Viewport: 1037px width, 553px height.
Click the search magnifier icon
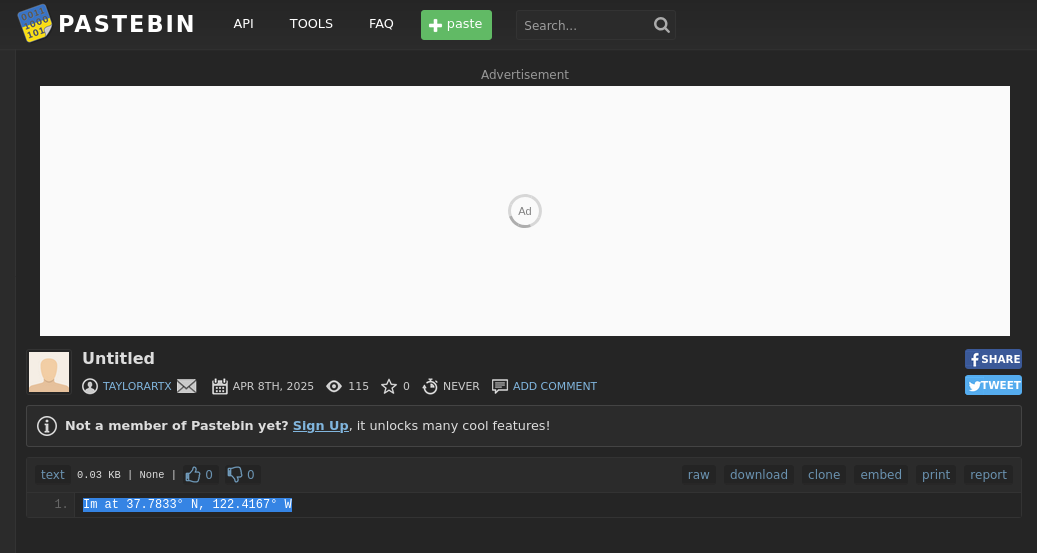coord(661,25)
